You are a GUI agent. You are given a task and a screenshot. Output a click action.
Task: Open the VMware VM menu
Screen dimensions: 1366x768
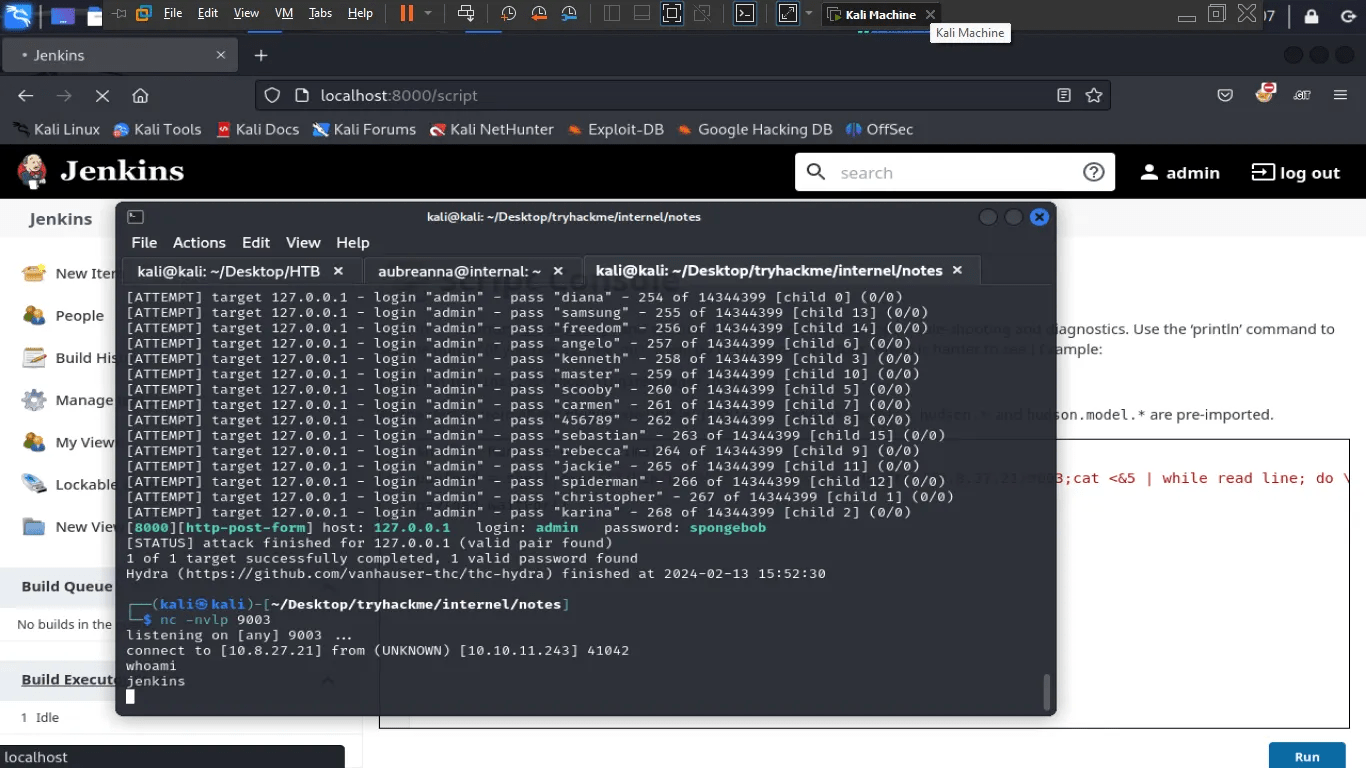[283, 13]
